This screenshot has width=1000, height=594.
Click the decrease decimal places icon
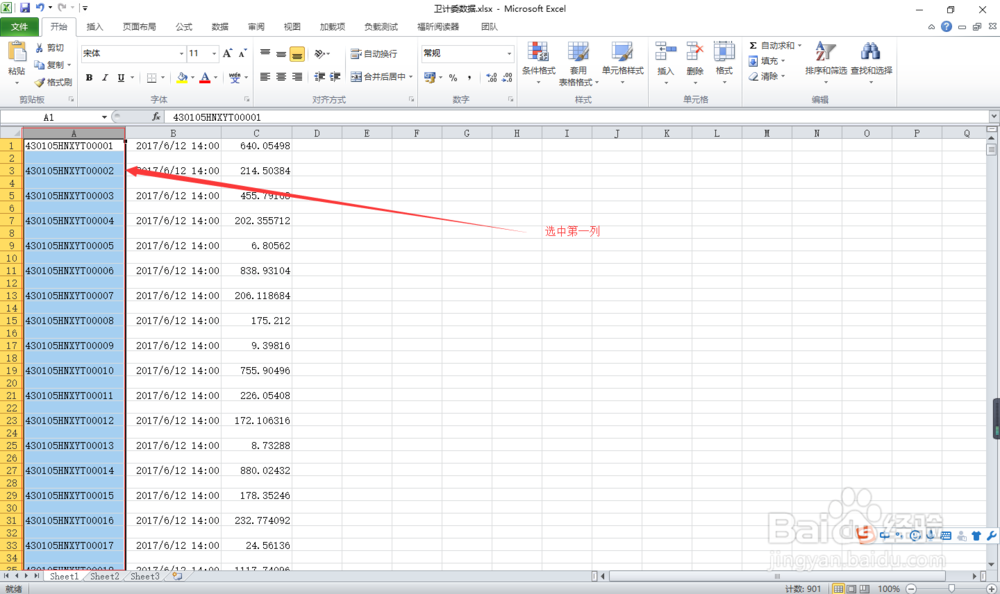pos(507,77)
